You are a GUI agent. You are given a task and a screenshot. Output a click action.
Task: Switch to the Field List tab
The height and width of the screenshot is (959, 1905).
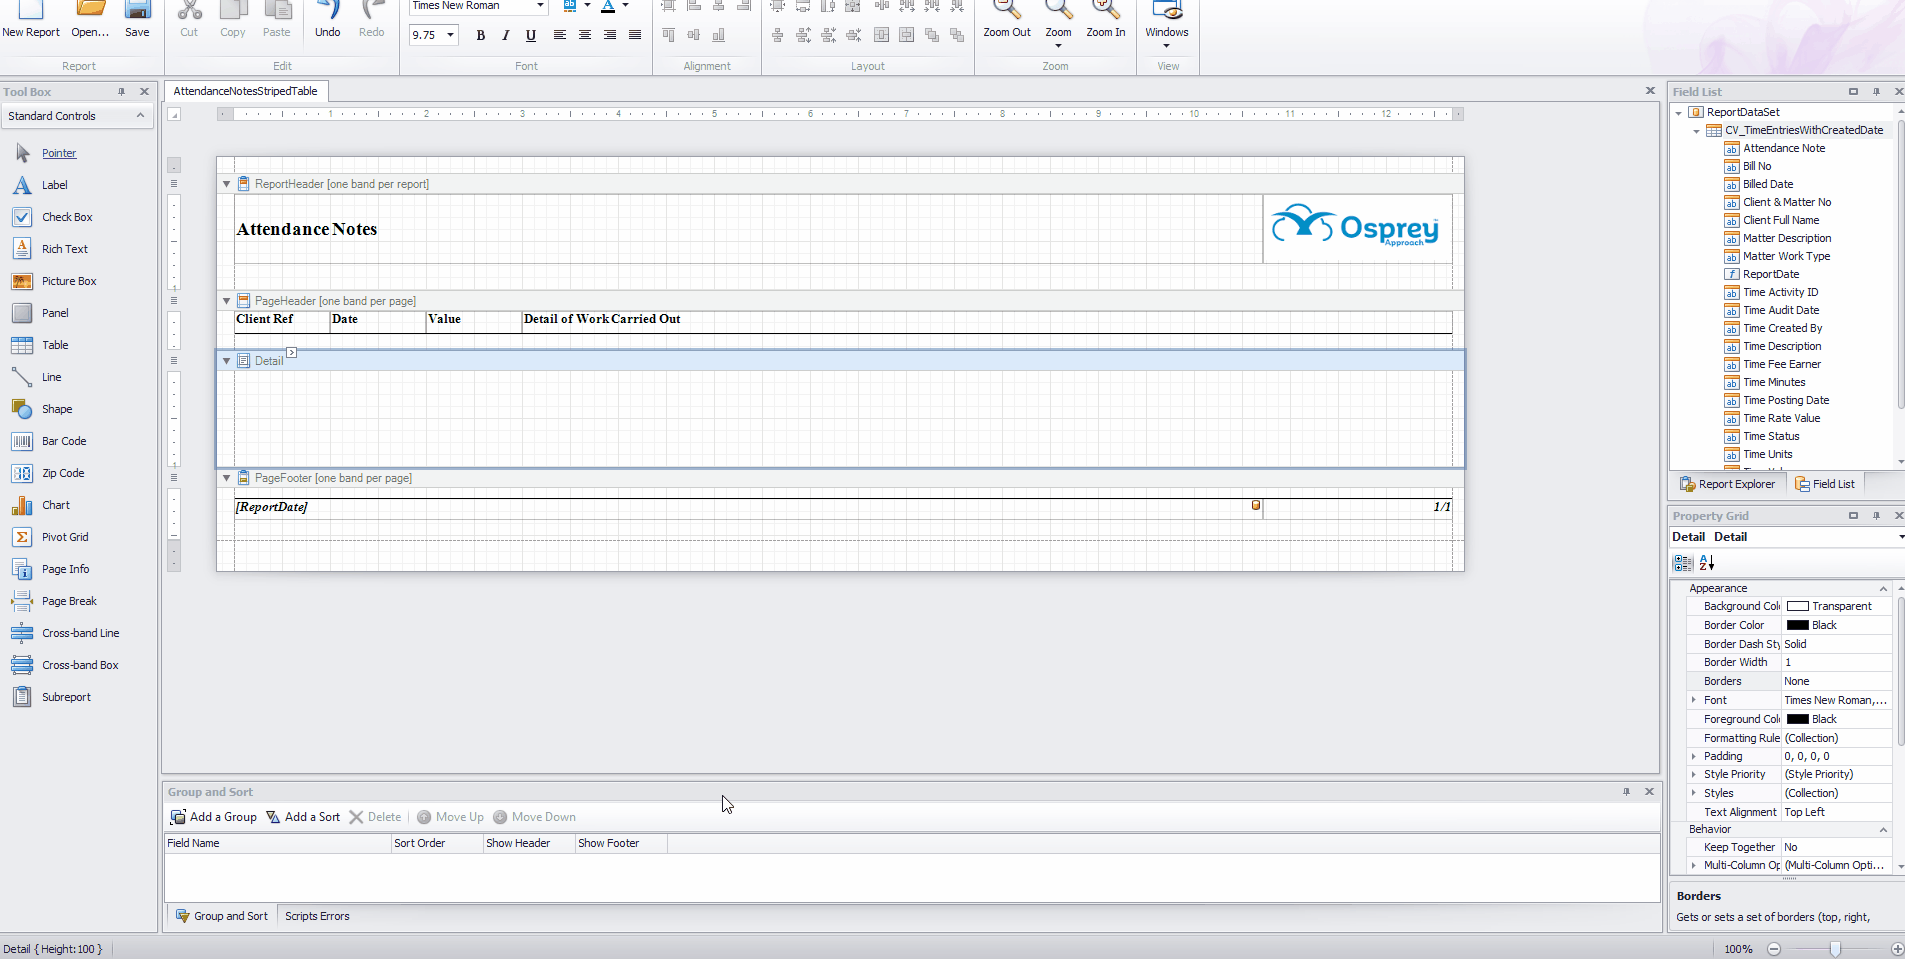(x=1824, y=484)
